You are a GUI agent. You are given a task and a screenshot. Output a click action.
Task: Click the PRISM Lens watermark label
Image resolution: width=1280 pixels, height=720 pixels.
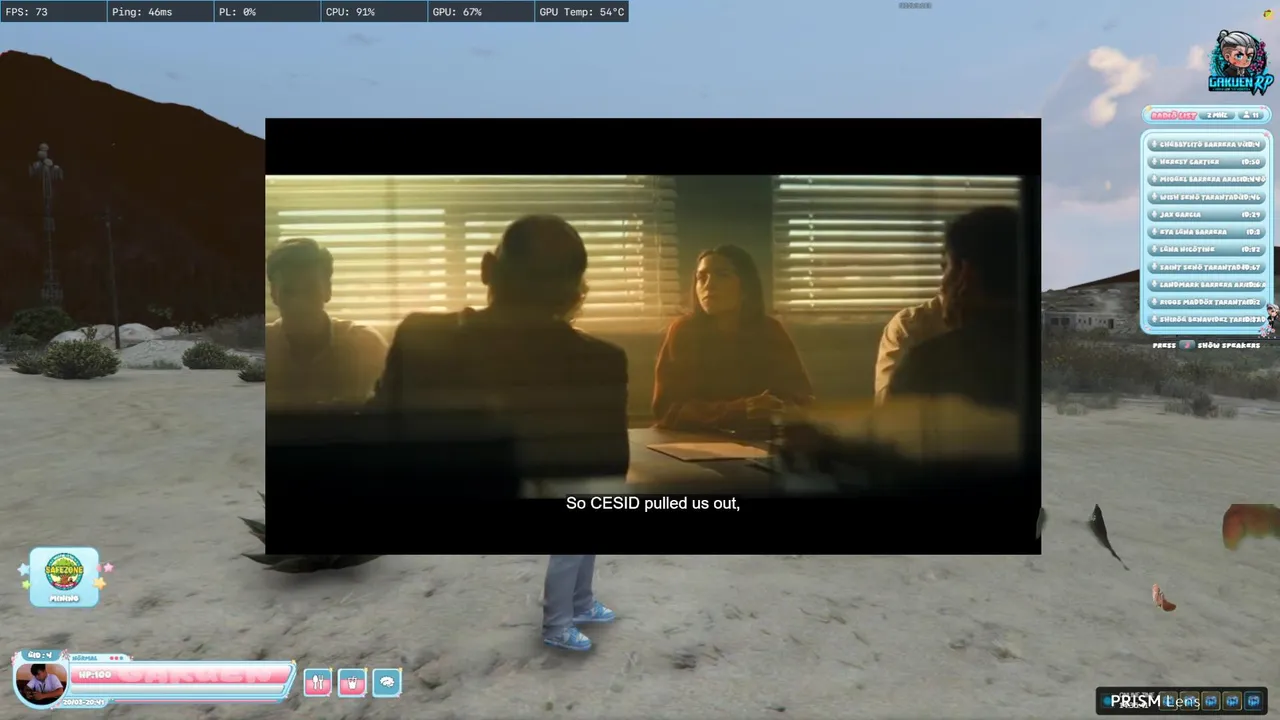pos(1155,701)
